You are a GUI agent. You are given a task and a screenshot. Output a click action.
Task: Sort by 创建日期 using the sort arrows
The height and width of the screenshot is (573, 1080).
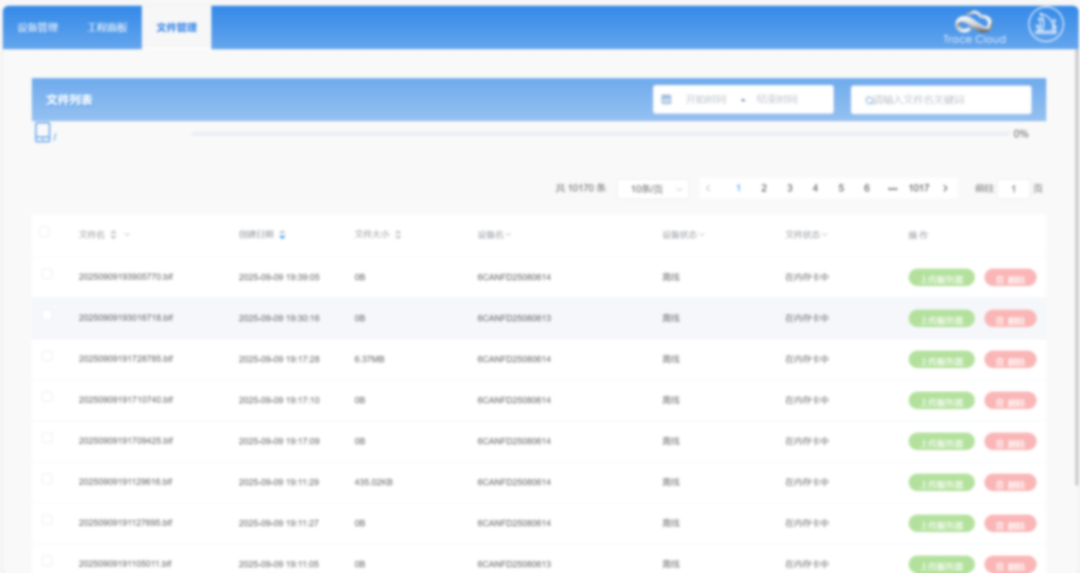click(282, 235)
